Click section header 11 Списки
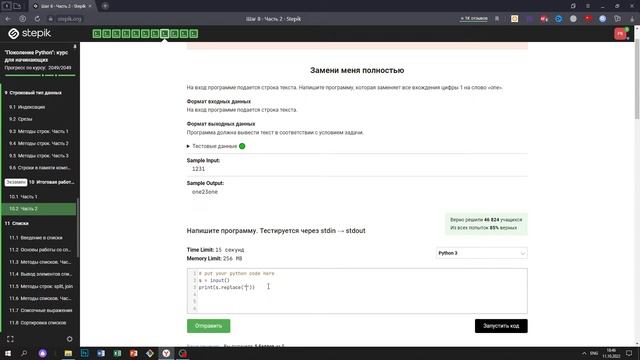640x360 pixels. pyautogui.click(x=17, y=223)
